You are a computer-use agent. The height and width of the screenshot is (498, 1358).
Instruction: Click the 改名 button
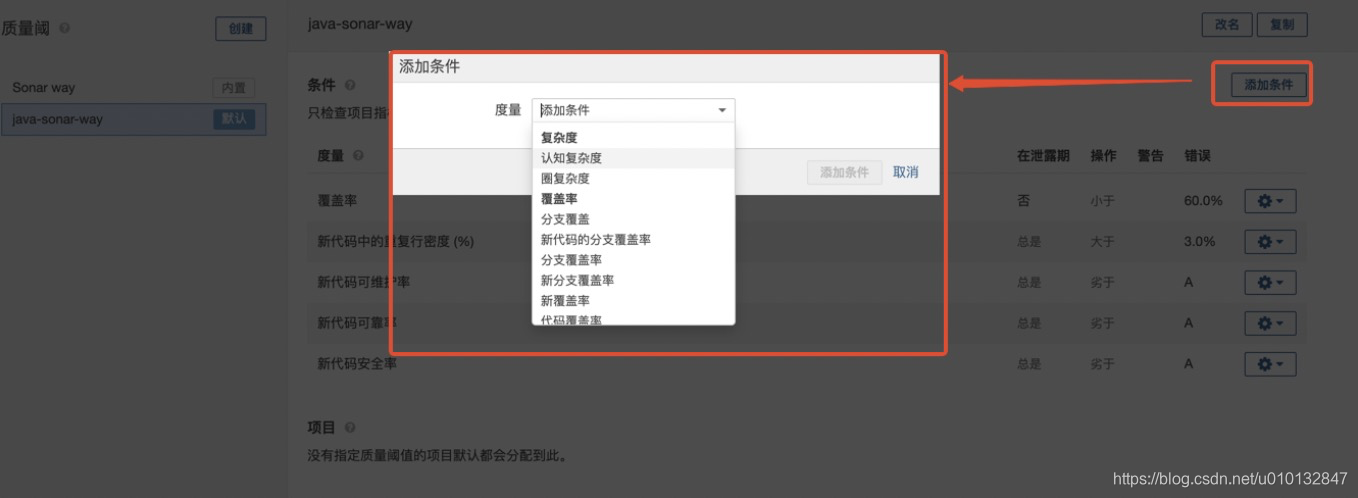1227,25
